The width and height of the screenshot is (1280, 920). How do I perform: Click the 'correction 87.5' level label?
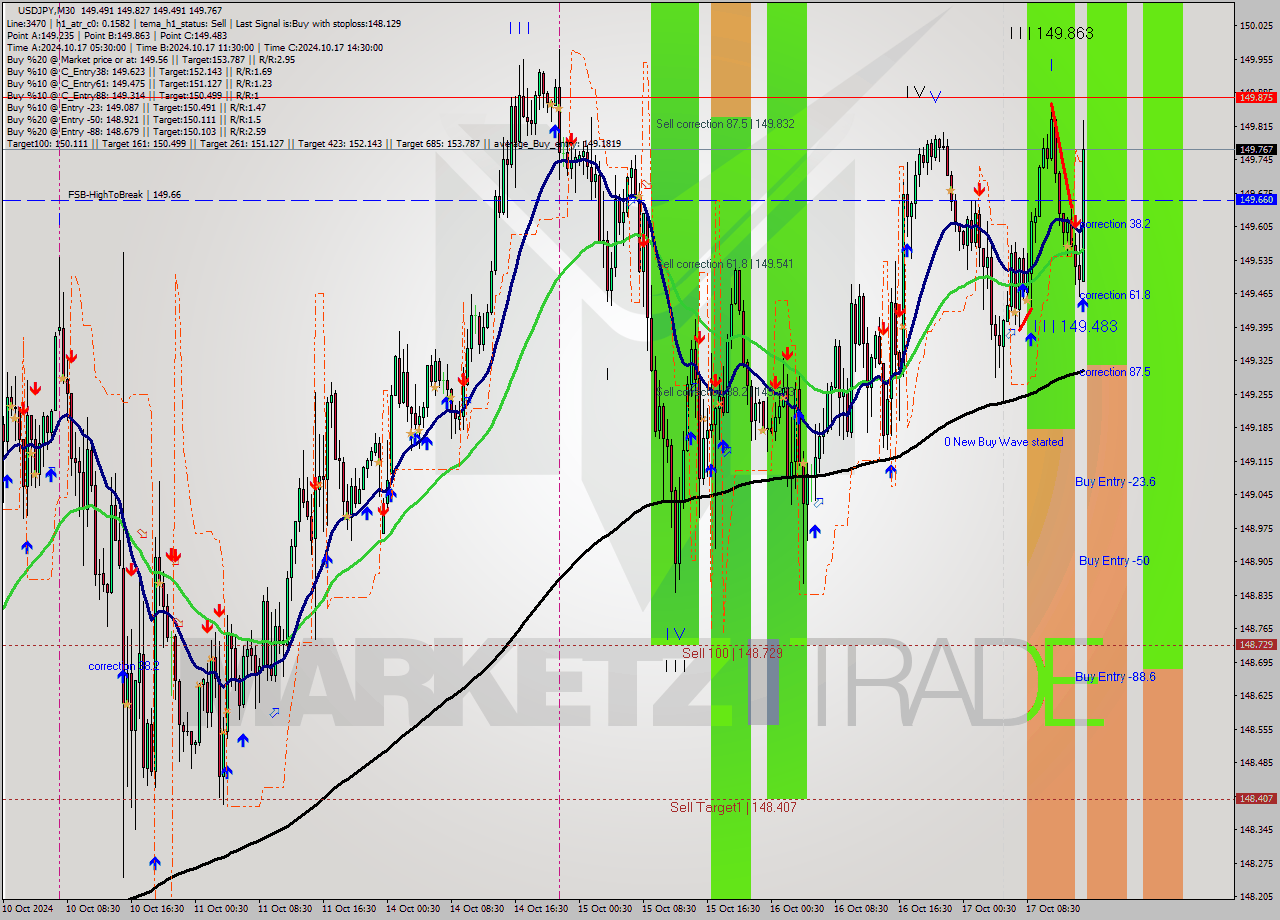click(x=1115, y=372)
